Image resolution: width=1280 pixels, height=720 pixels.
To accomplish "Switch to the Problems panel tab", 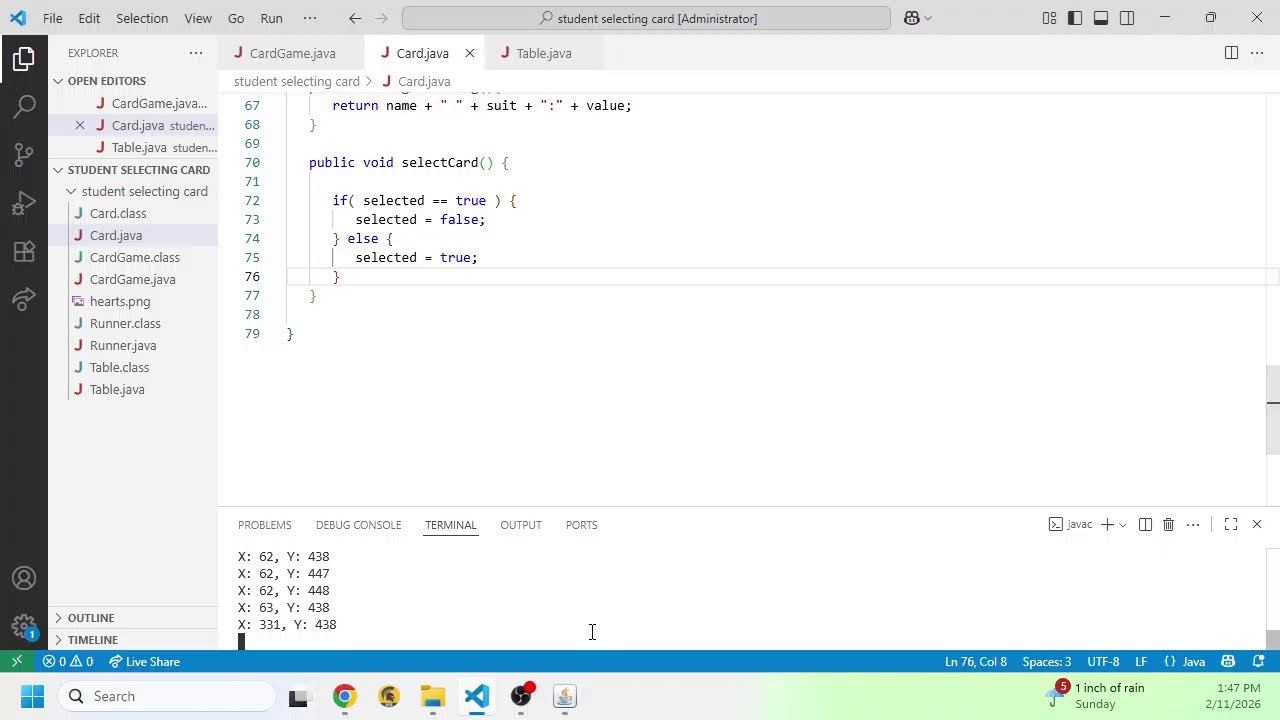I will coord(265,525).
